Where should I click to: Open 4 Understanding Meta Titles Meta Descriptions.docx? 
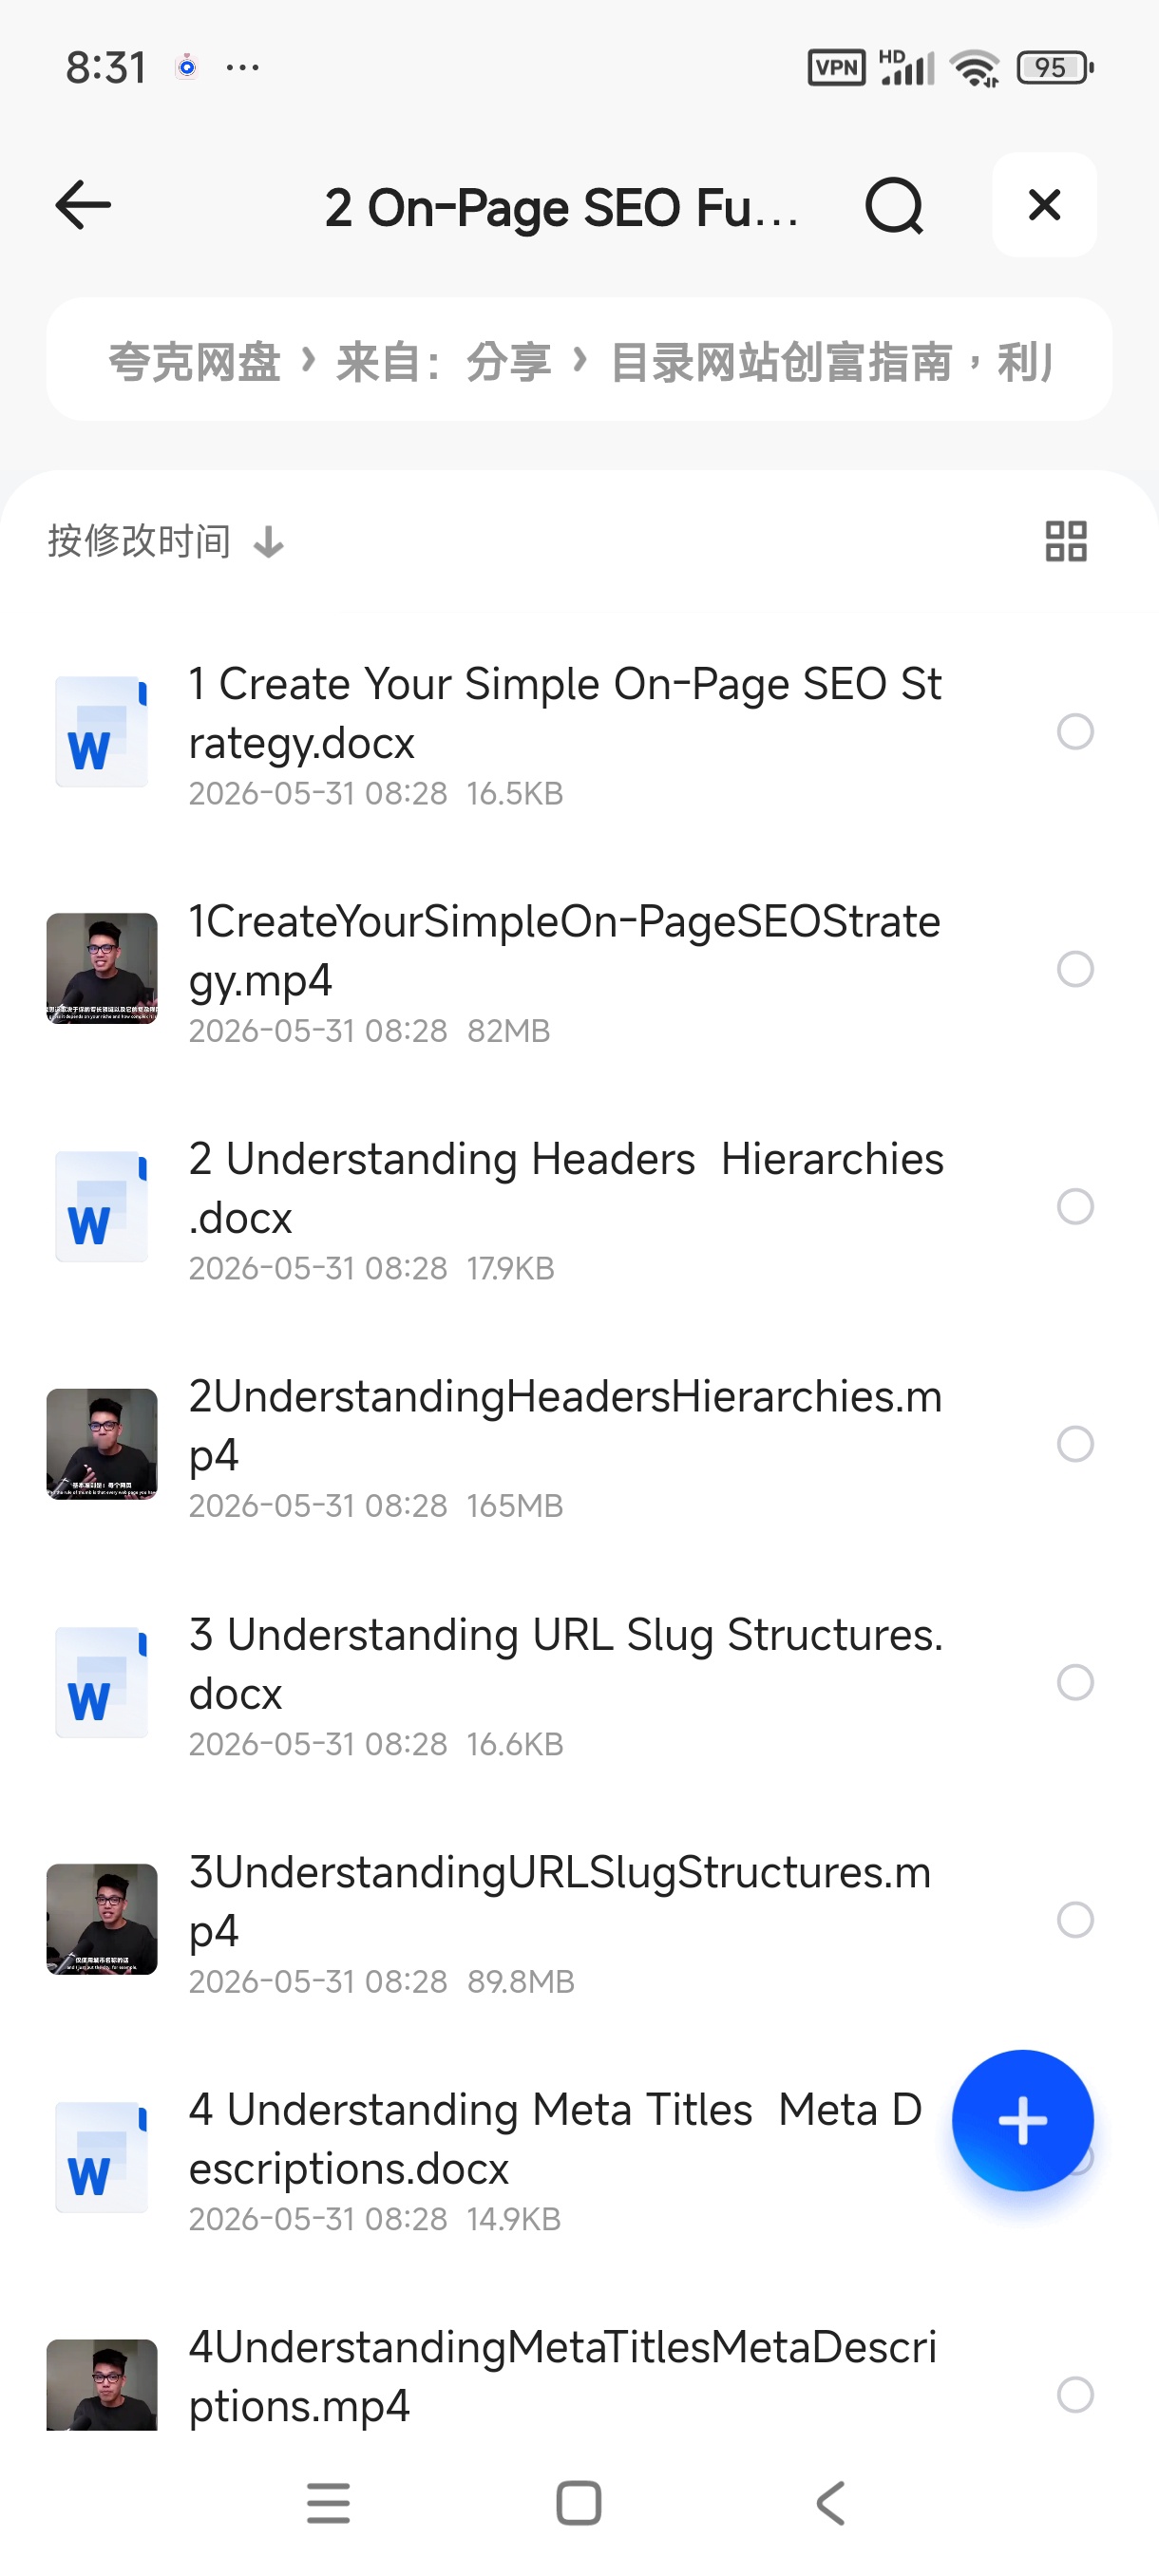click(x=555, y=2139)
